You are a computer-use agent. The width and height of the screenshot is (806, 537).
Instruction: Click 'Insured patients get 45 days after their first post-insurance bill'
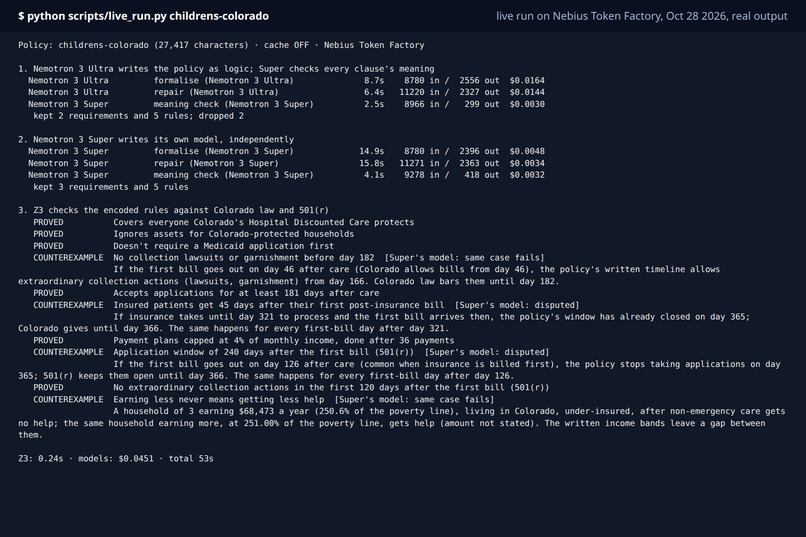click(x=279, y=305)
